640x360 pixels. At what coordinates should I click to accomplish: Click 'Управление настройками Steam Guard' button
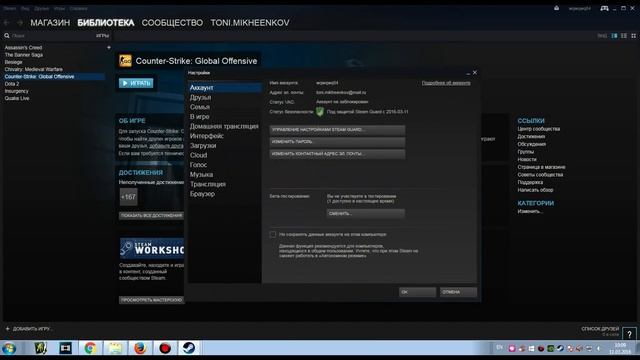point(337,130)
